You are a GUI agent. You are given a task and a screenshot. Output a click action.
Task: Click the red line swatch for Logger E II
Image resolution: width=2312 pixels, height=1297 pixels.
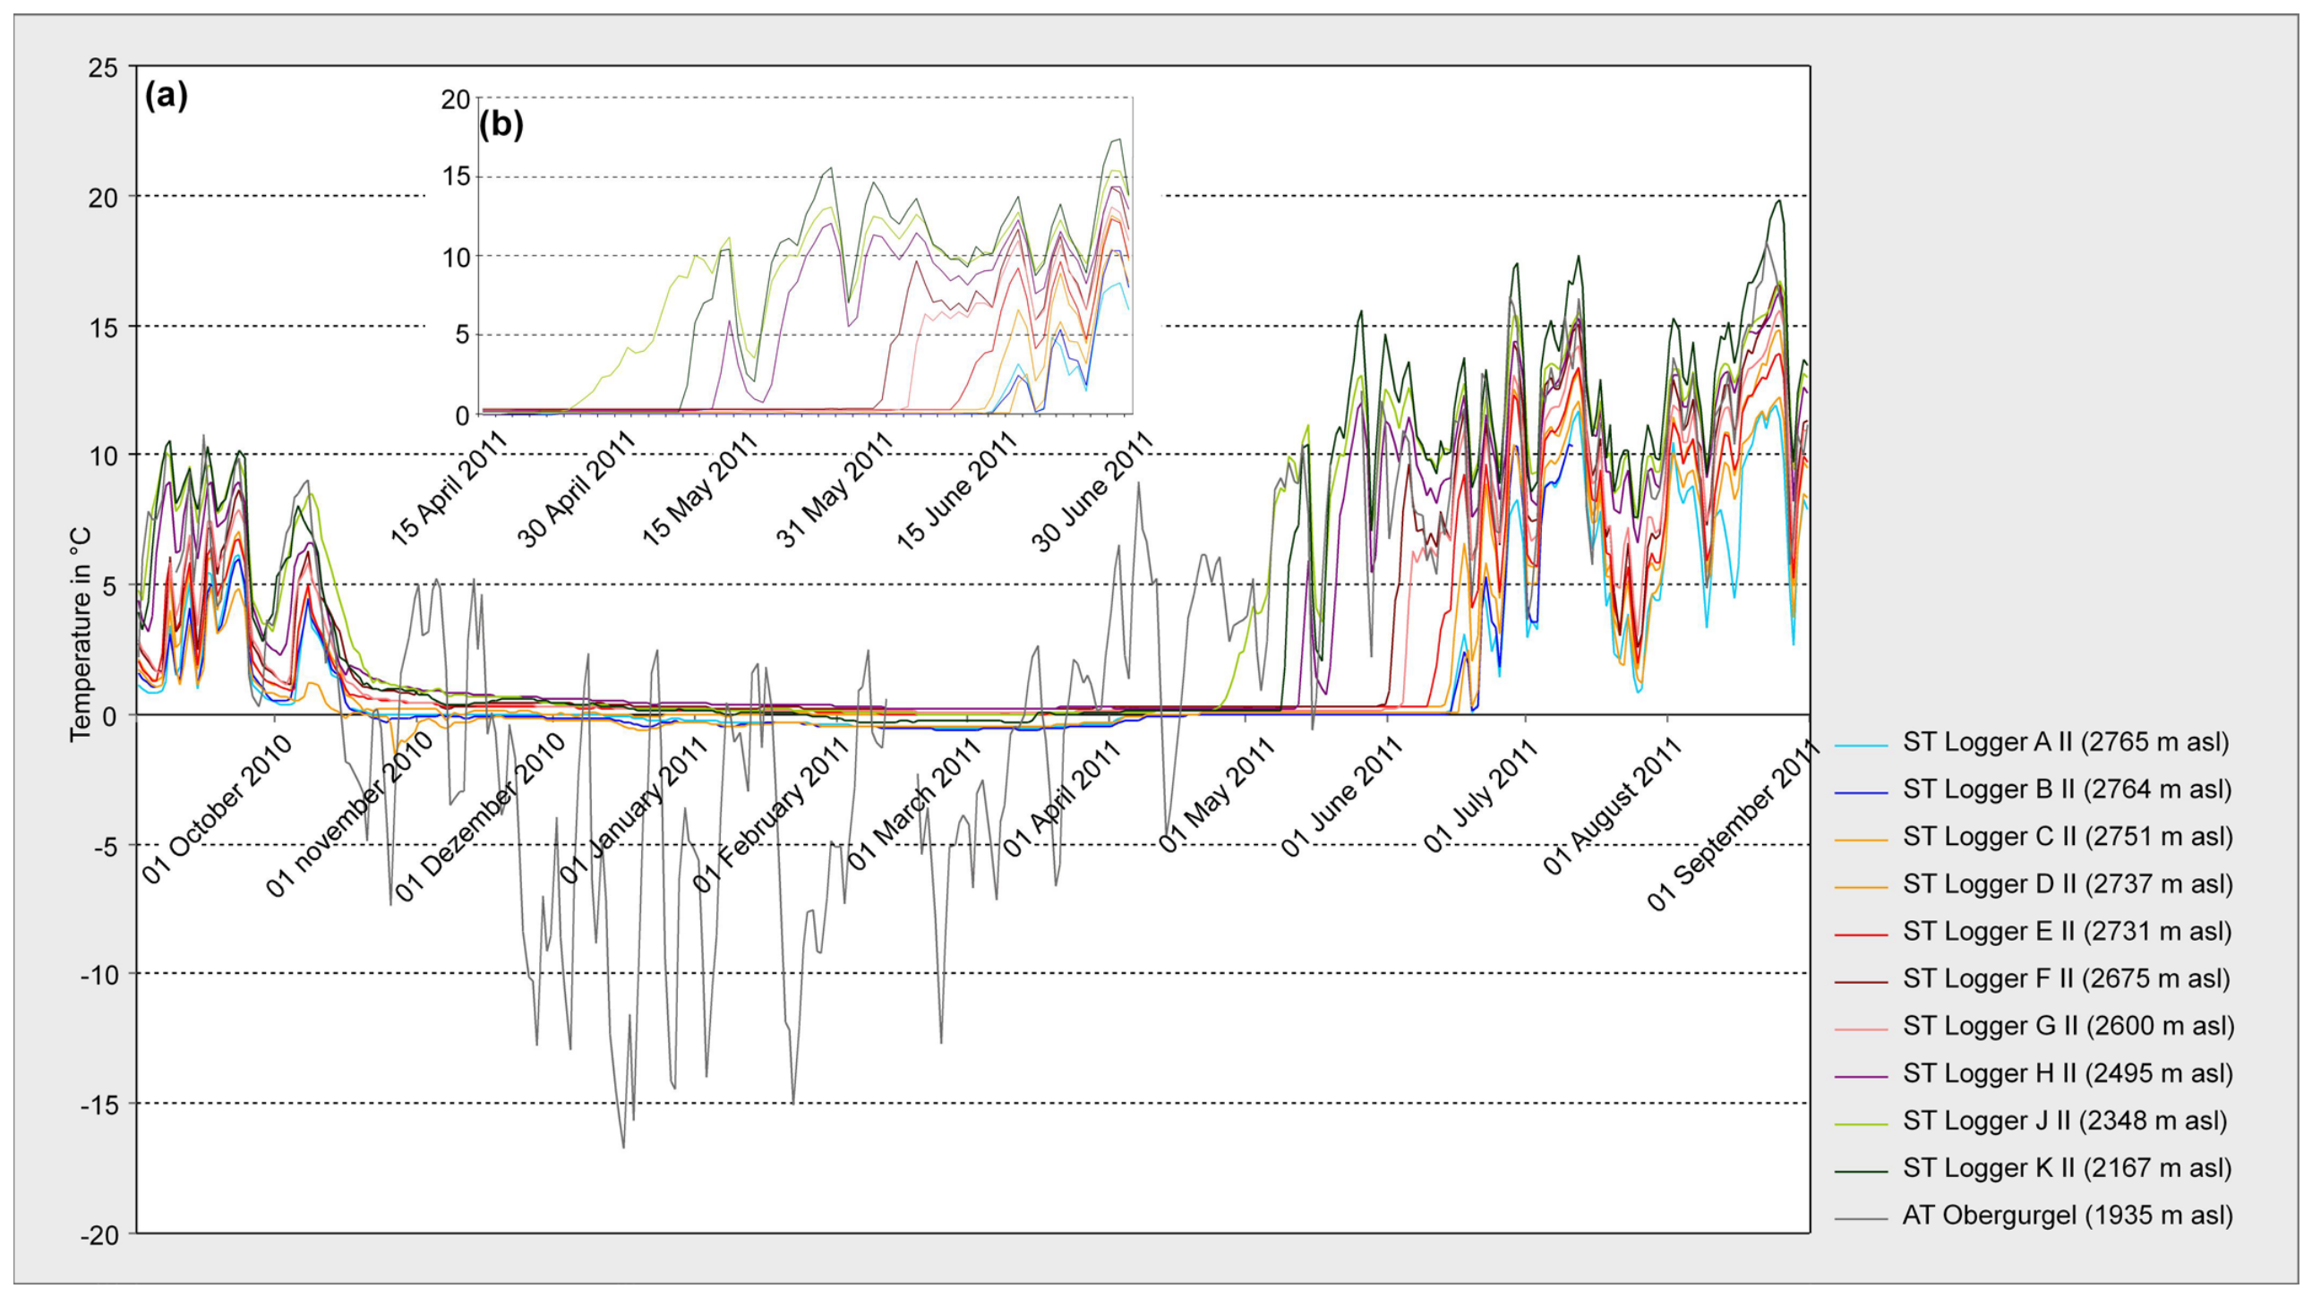click(1861, 935)
